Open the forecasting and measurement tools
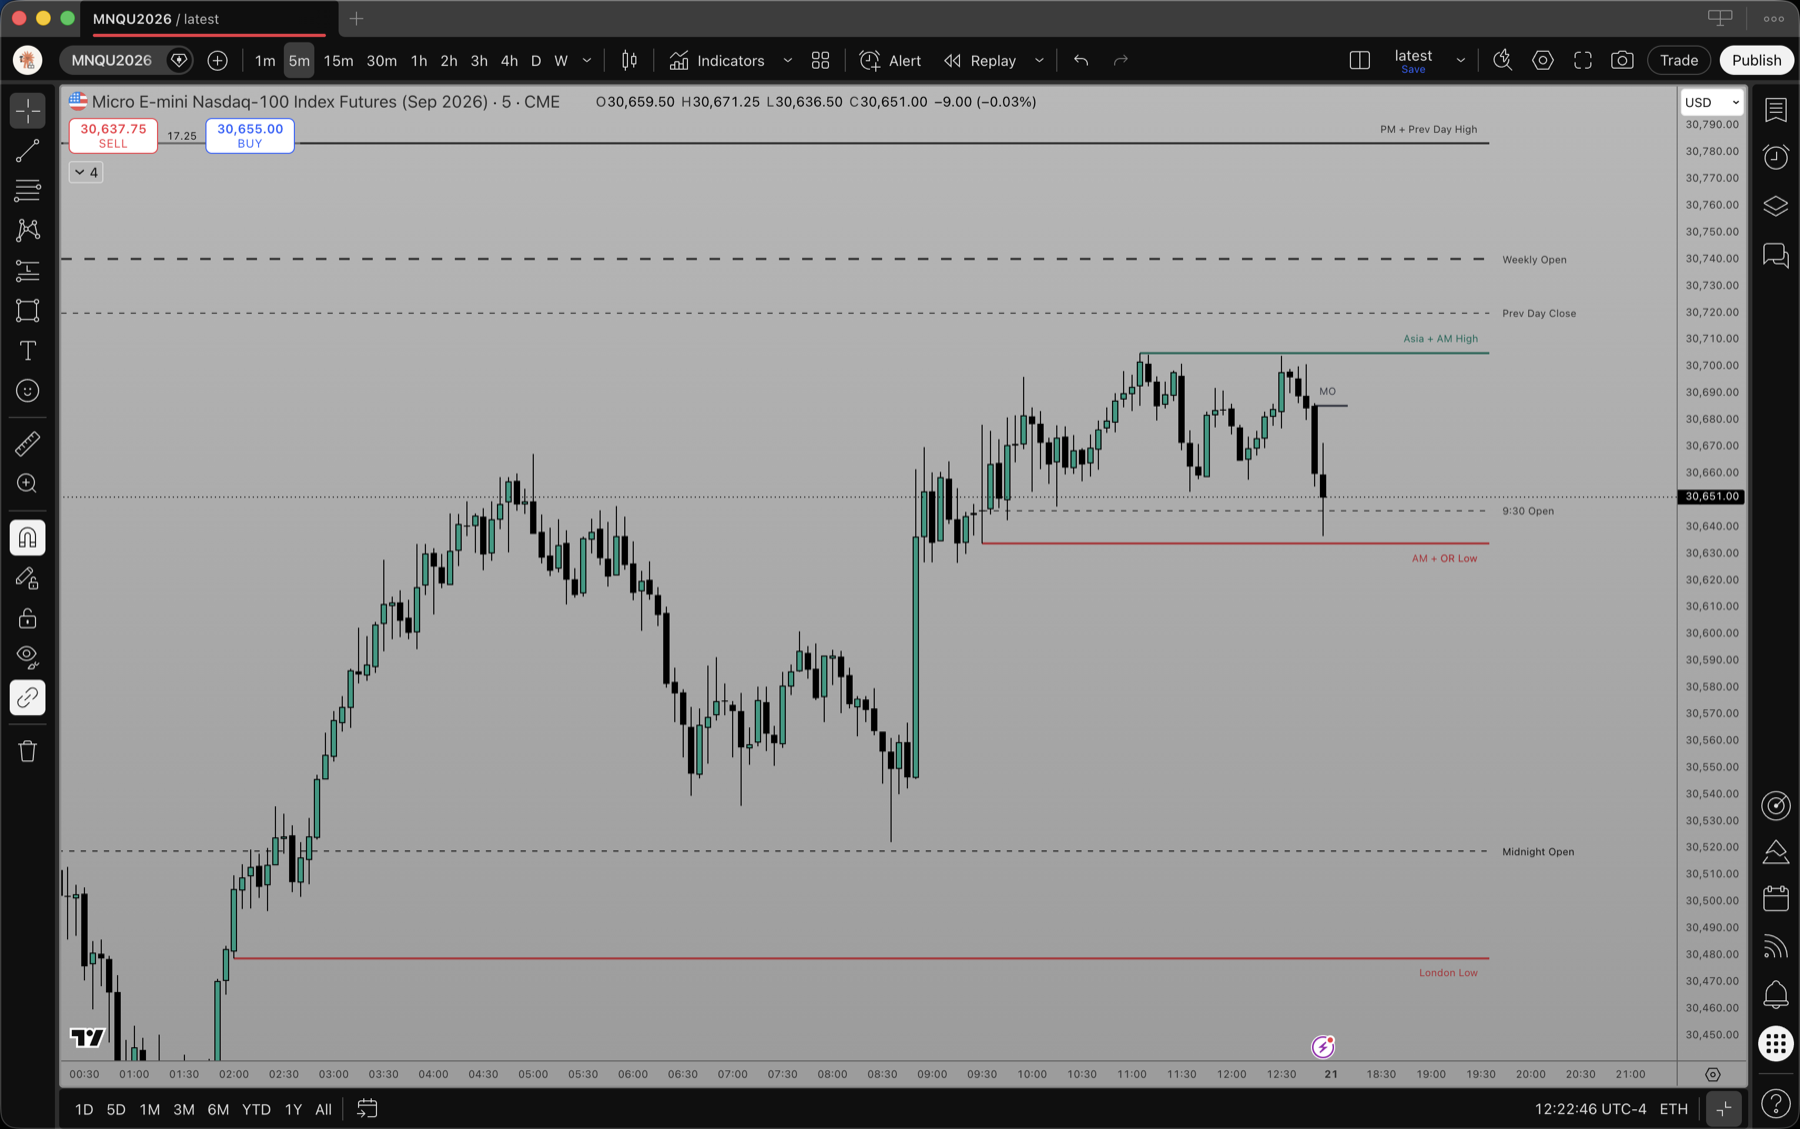This screenshot has width=1800, height=1129. pyautogui.click(x=28, y=270)
